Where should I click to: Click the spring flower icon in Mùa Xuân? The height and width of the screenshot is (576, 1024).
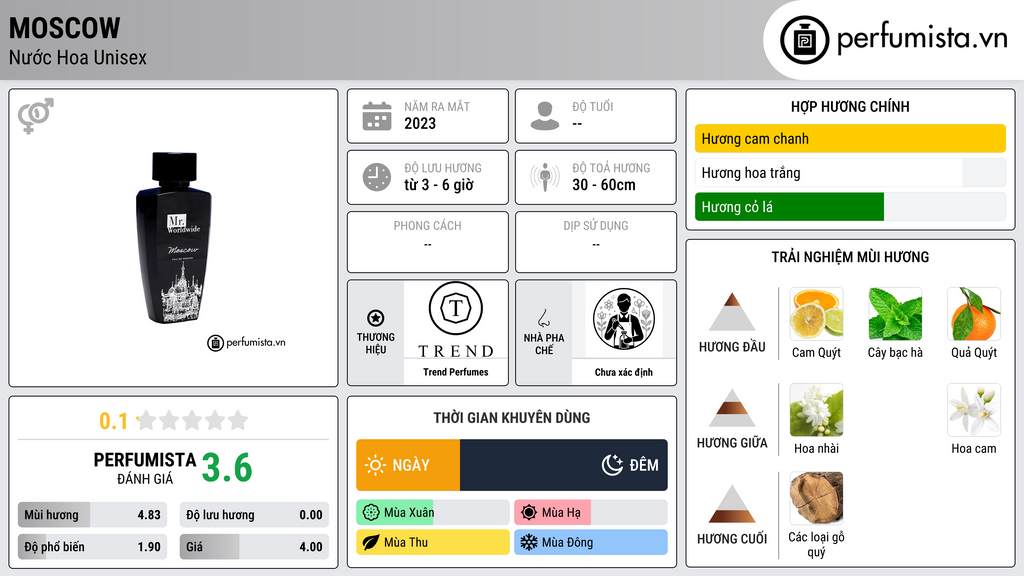[371, 513]
